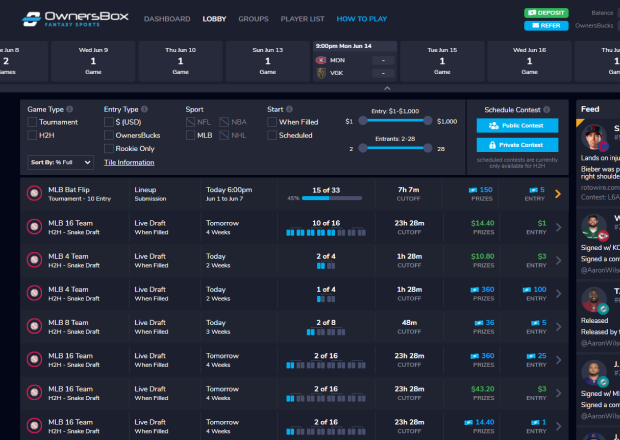
Task: Toggle the Tournament checkbox
Action: (x=32, y=122)
